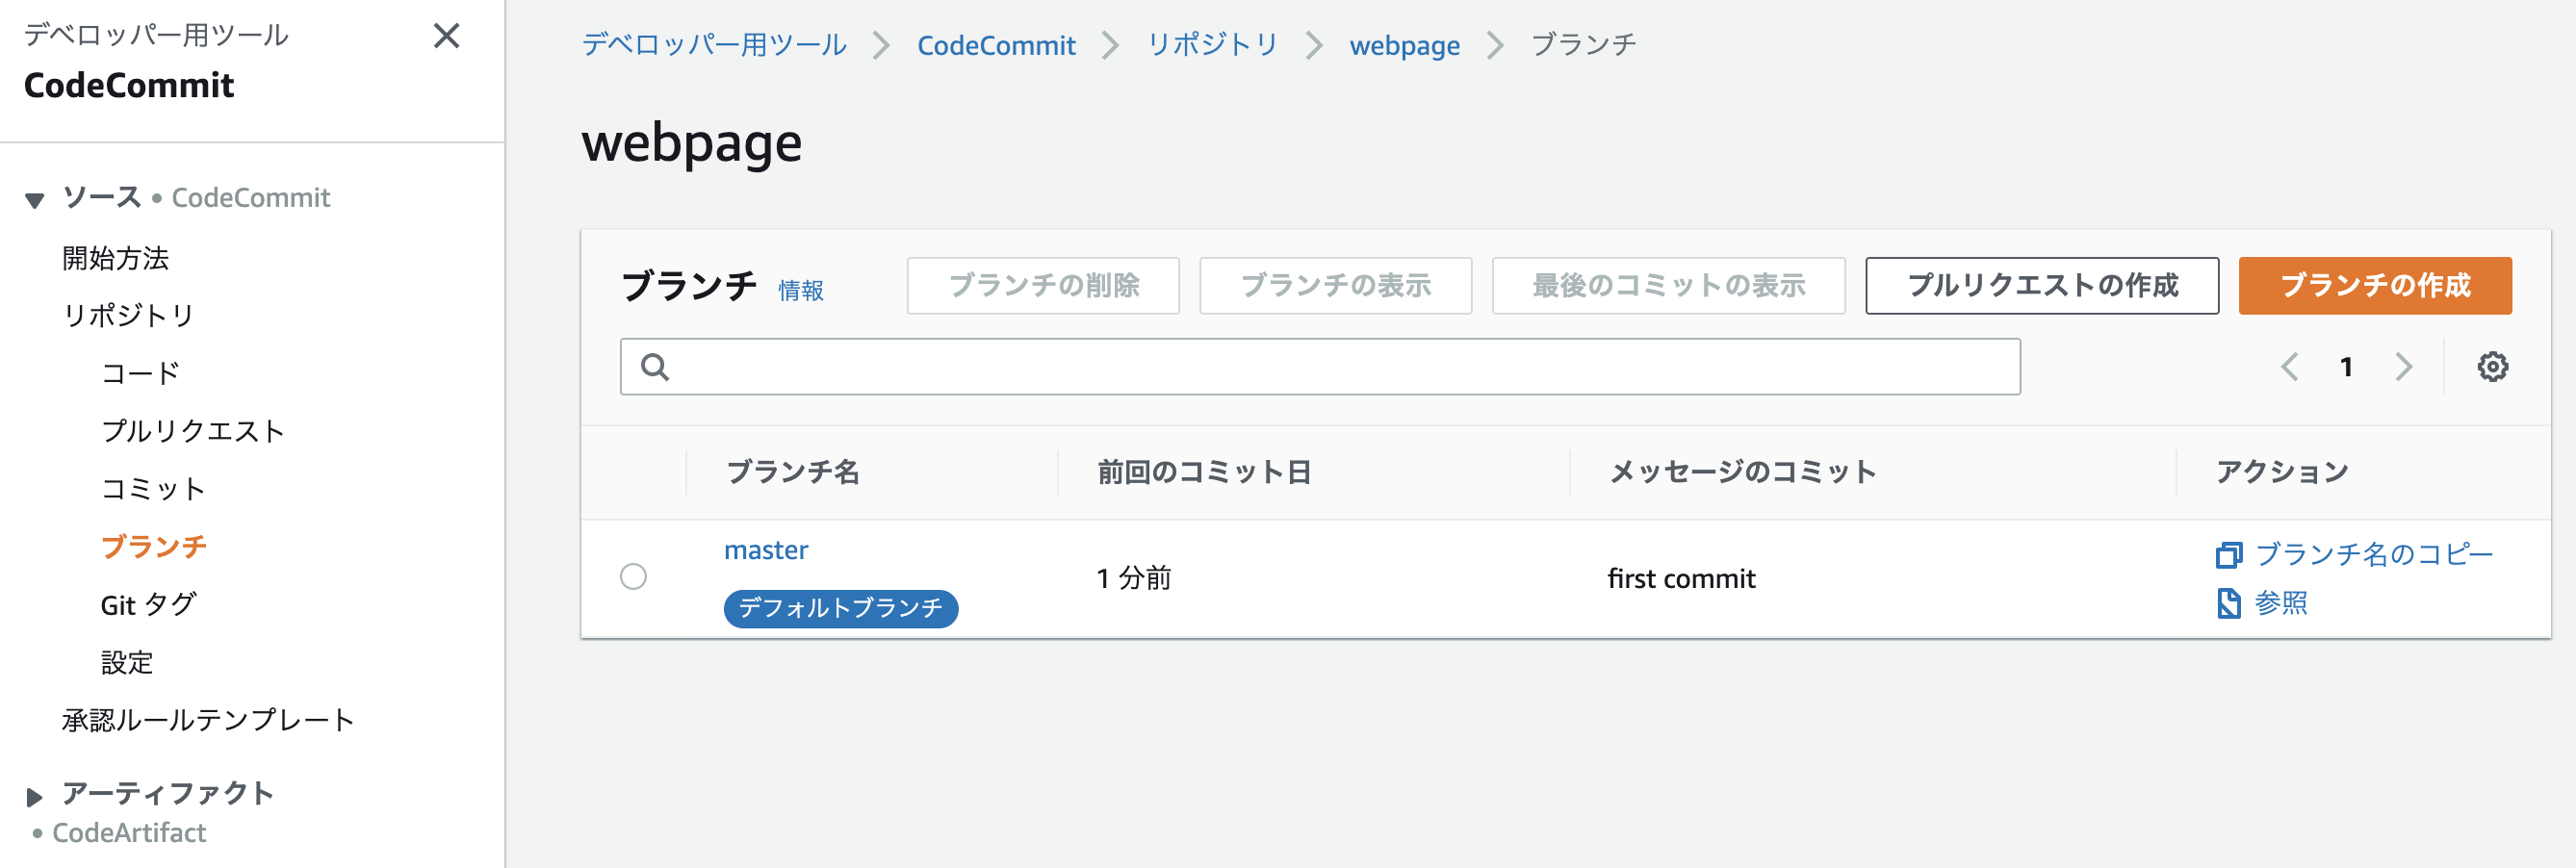Focus the branch search field
Screen dimensions: 2576x868
pos(1319,367)
